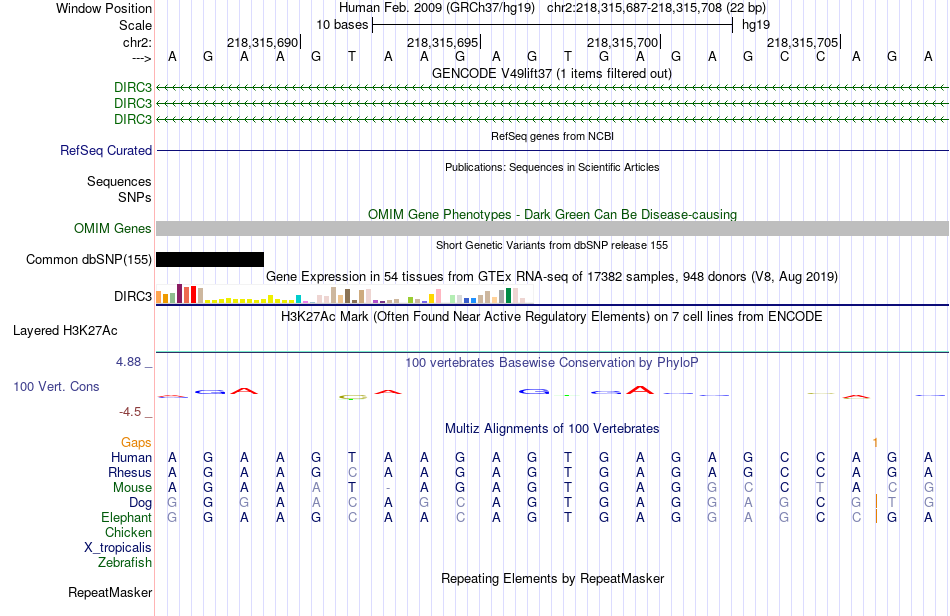Click the "Sequences" track label
The height and width of the screenshot is (616, 950).
pos(119,182)
